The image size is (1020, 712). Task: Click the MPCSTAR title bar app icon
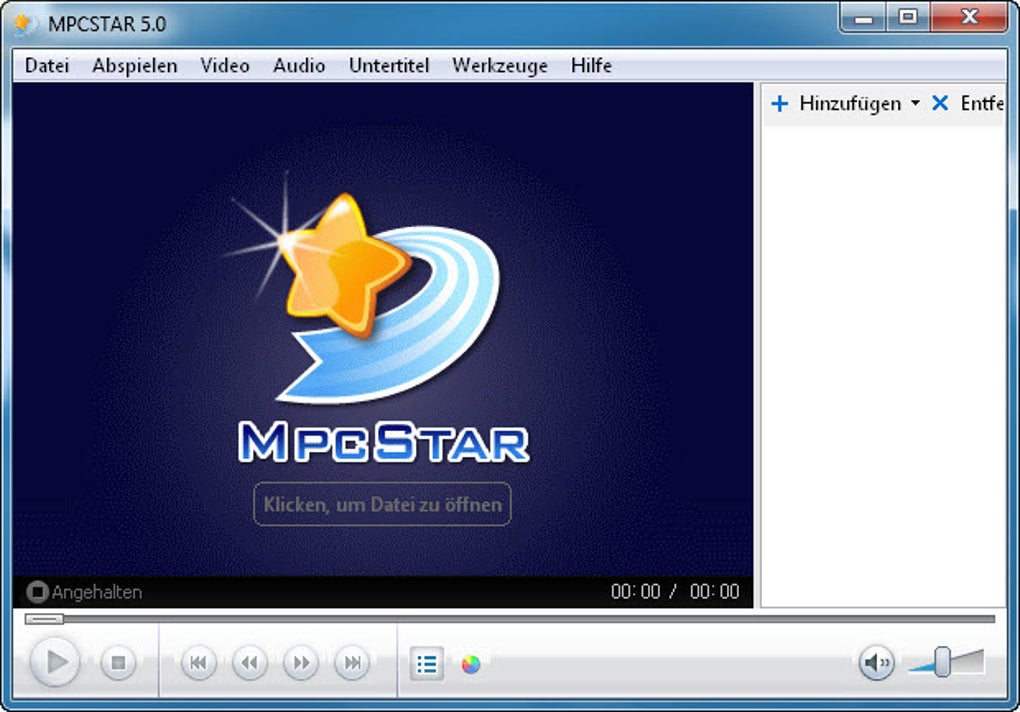(26, 24)
